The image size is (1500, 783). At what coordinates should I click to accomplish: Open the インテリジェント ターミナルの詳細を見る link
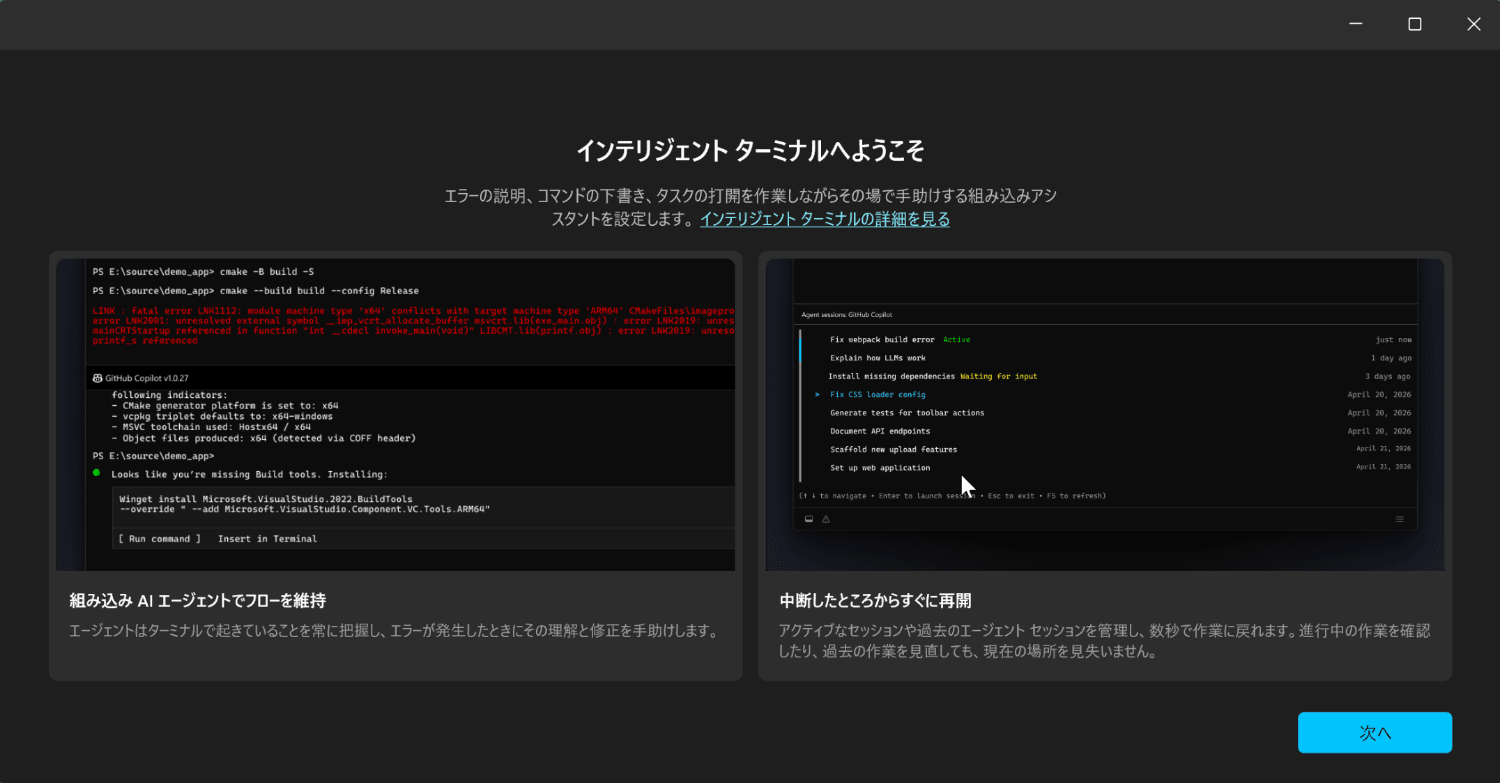click(x=825, y=219)
